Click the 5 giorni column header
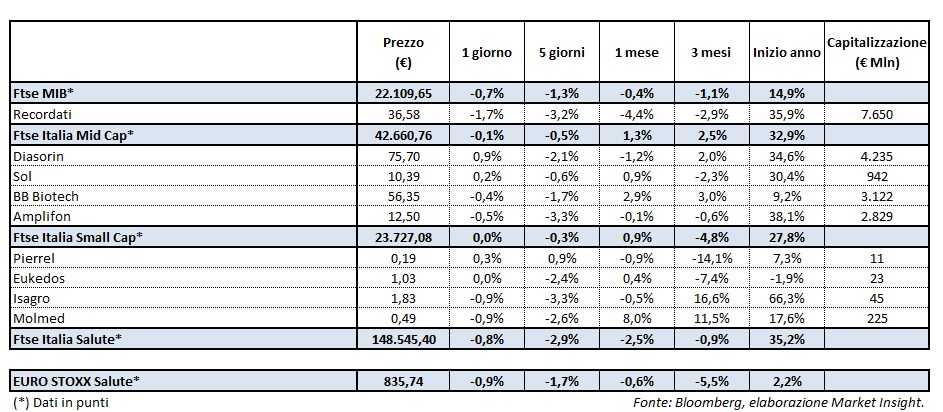The width and height of the screenshot is (943, 412). pyautogui.click(x=557, y=51)
